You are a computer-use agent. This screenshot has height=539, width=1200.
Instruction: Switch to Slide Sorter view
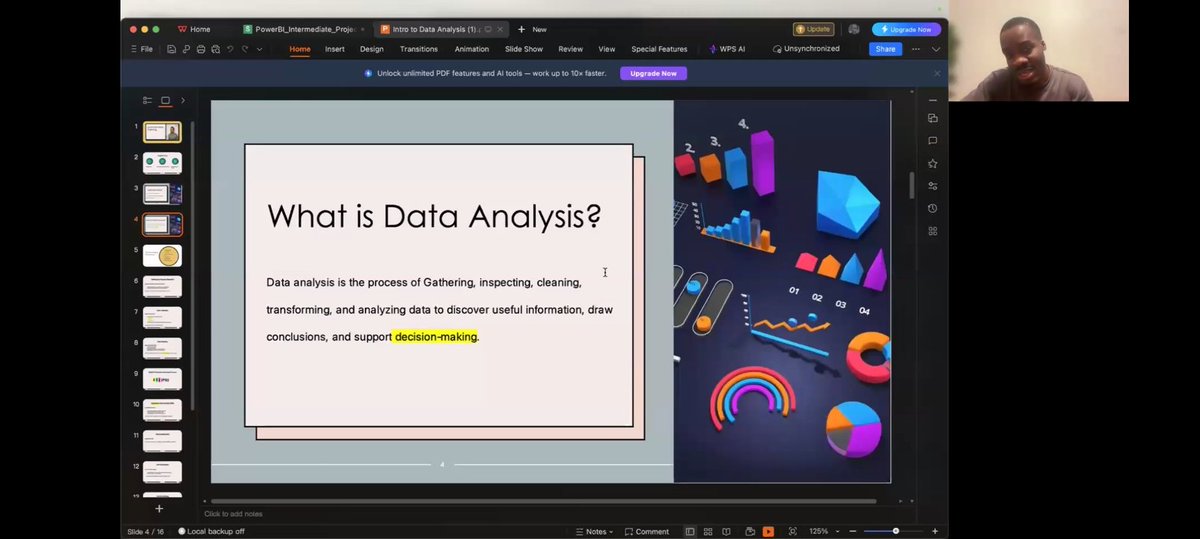tap(708, 531)
